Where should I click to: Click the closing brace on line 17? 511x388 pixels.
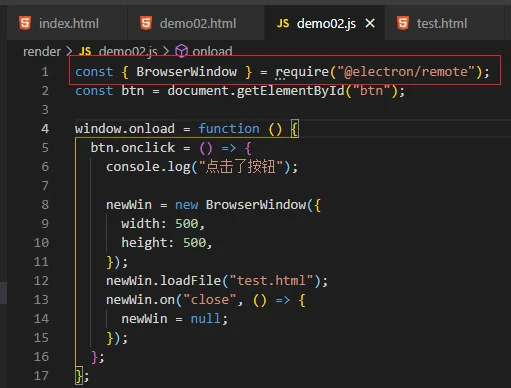(x=79, y=376)
